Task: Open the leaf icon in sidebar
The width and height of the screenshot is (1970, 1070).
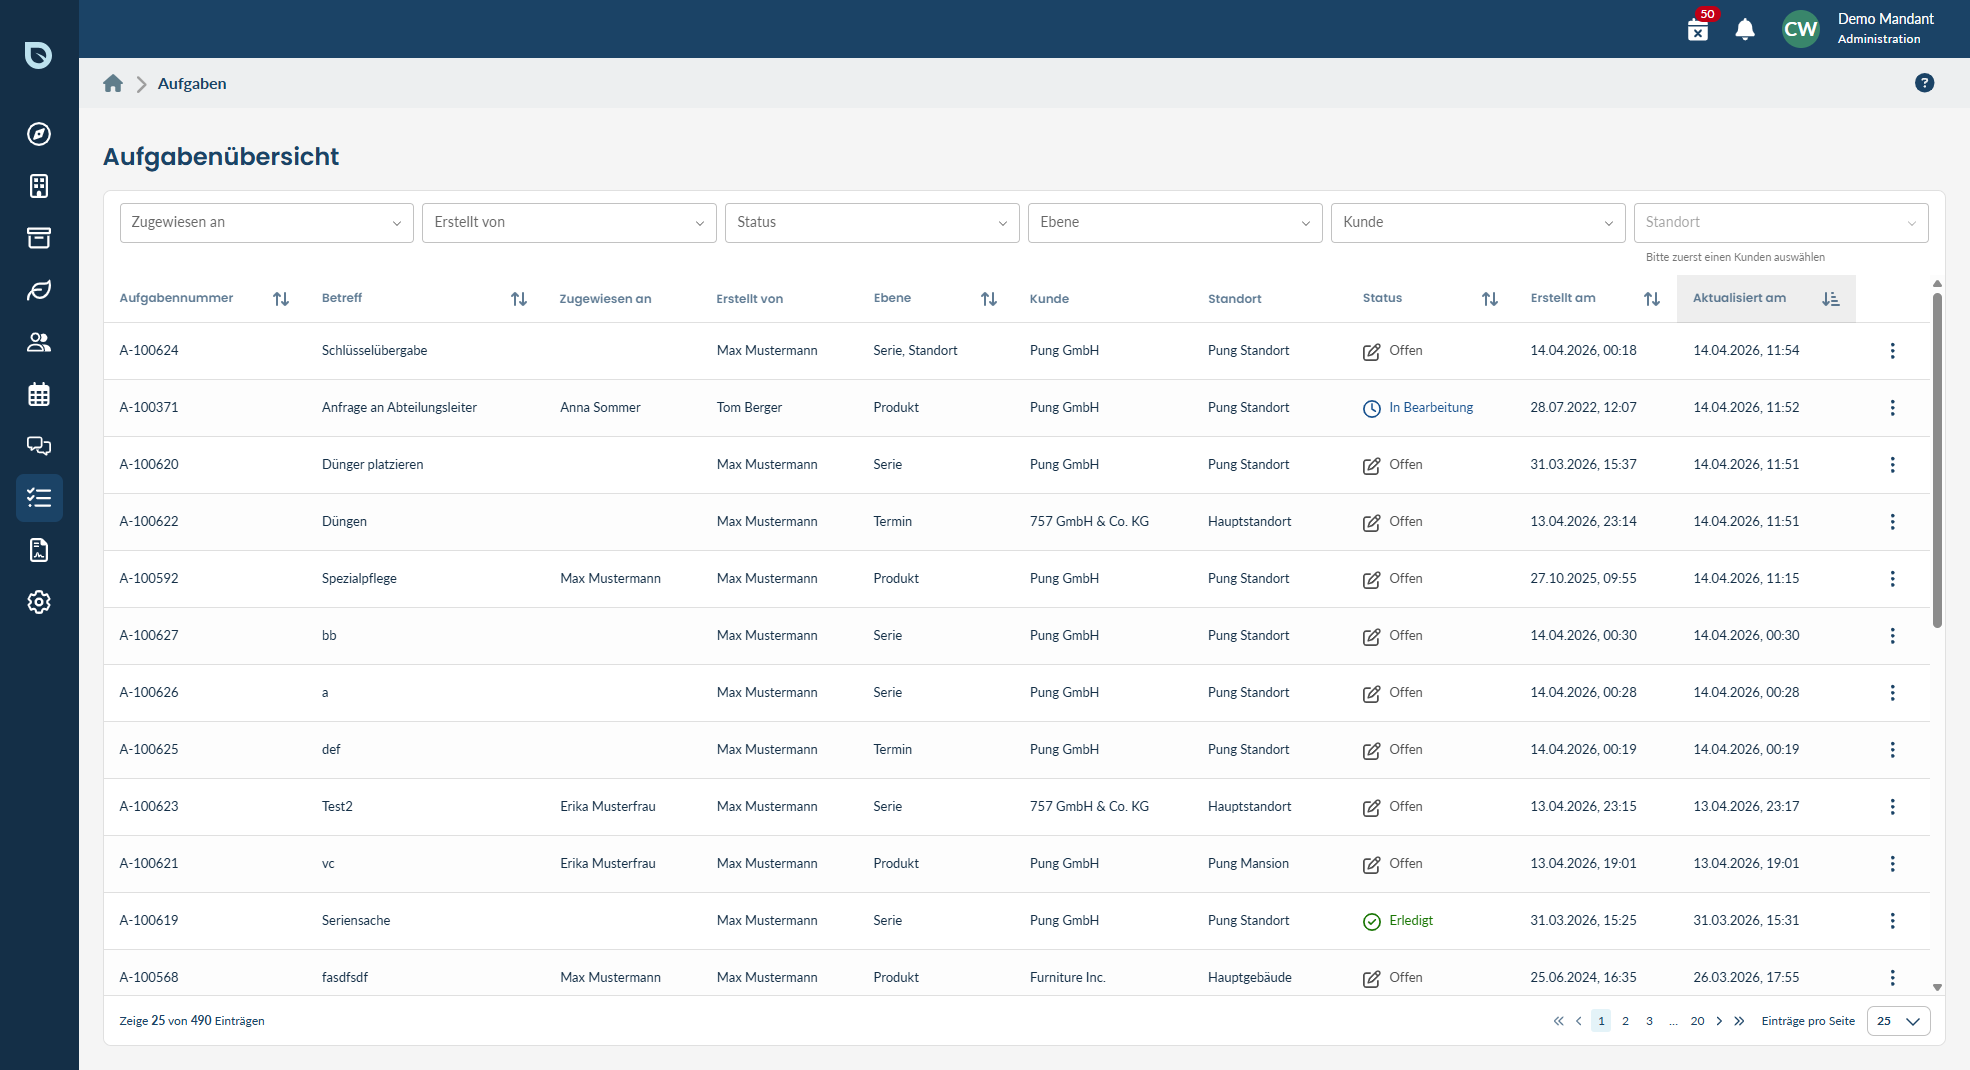Action: pyautogui.click(x=39, y=290)
